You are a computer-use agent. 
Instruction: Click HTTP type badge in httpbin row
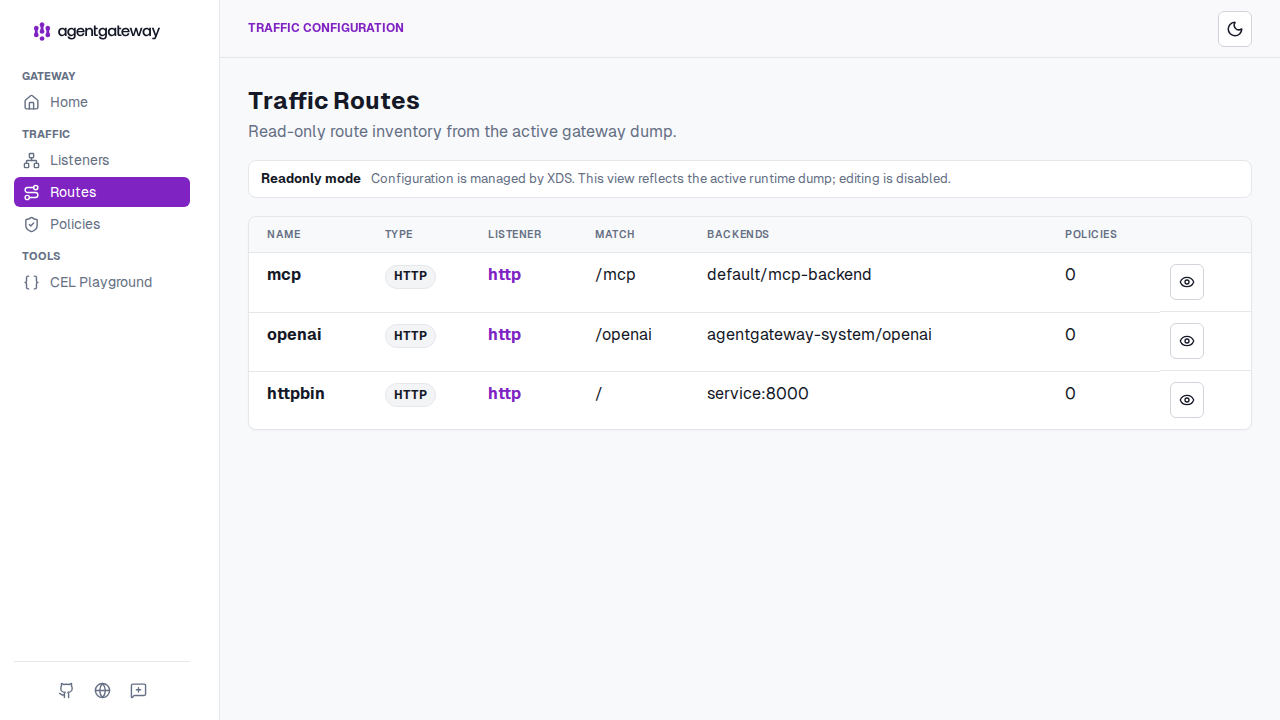point(410,395)
